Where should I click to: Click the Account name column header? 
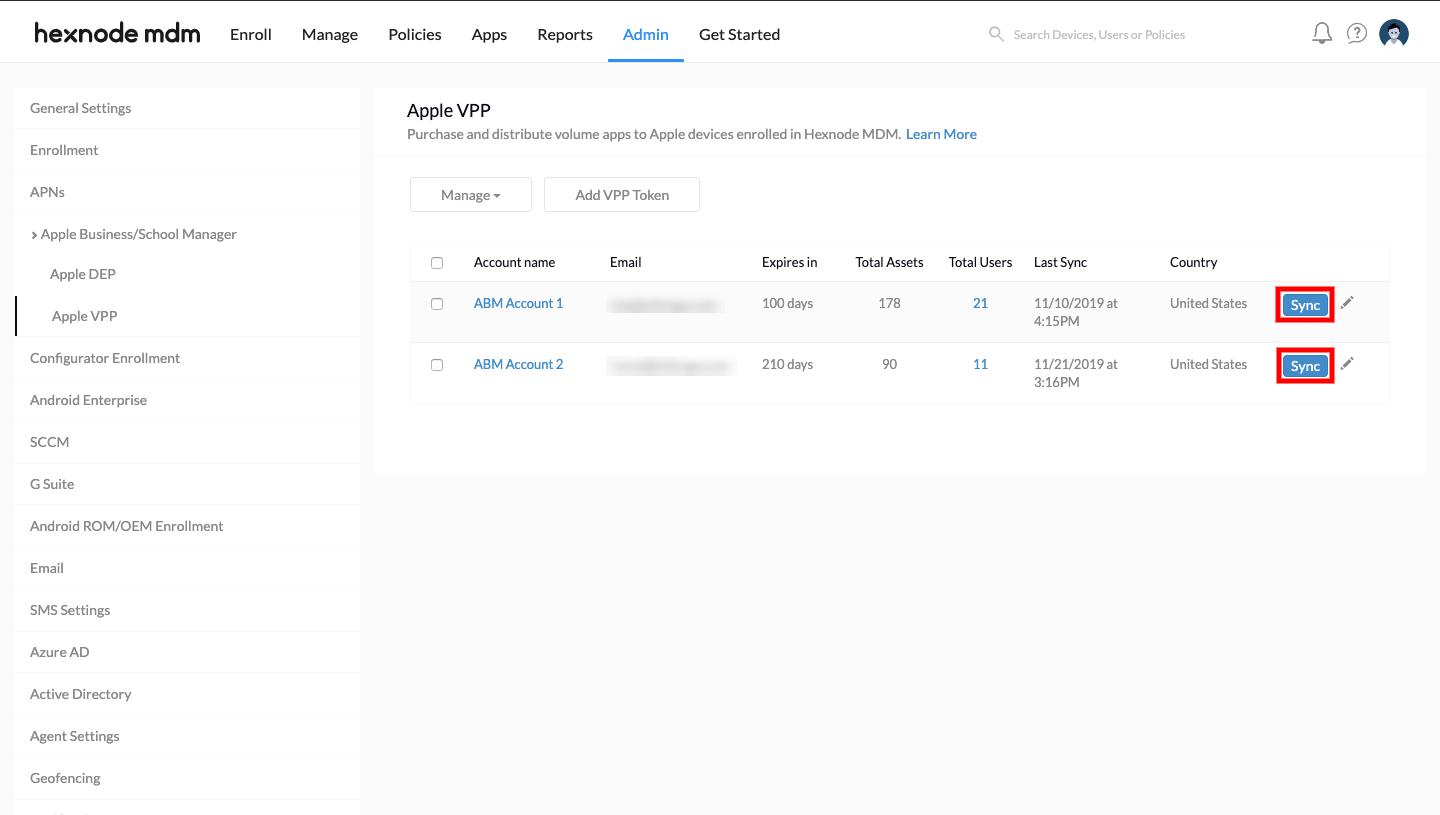click(514, 262)
